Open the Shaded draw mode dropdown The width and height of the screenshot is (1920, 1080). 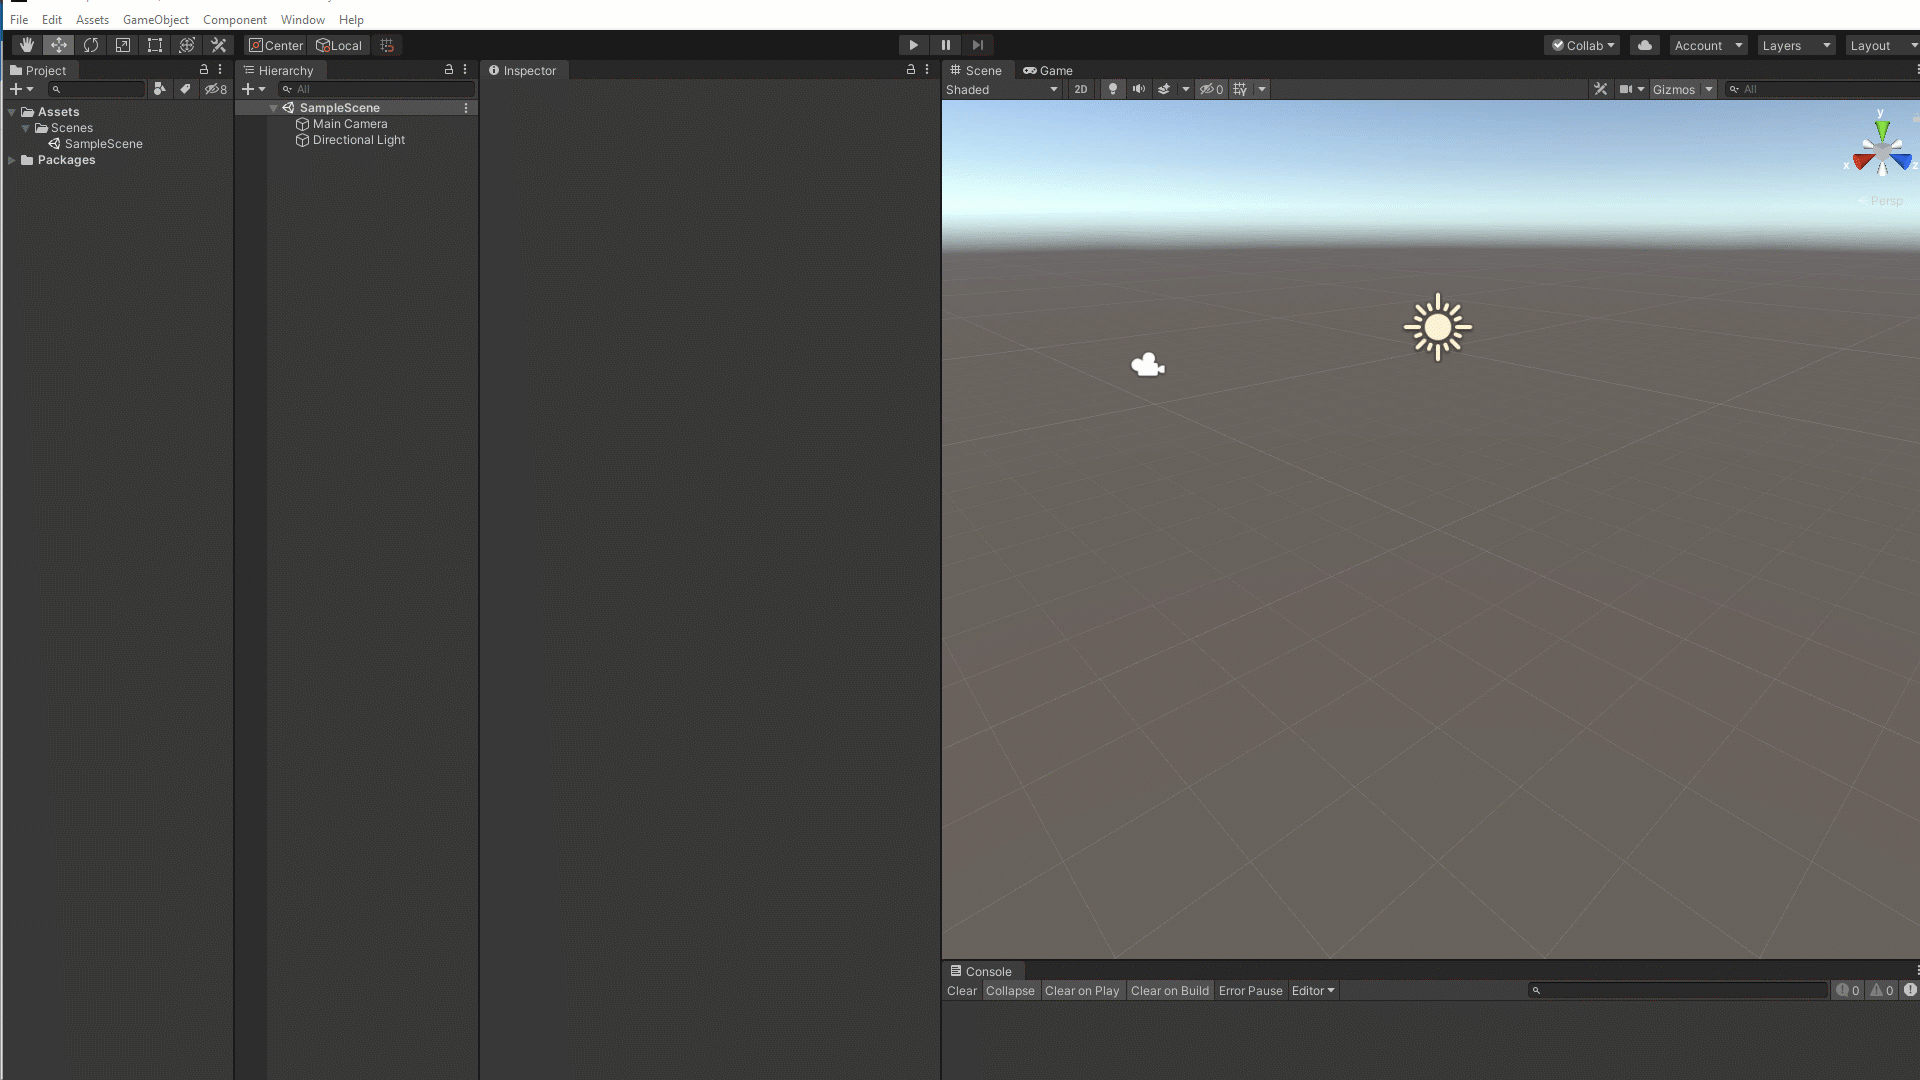[1002, 89]
